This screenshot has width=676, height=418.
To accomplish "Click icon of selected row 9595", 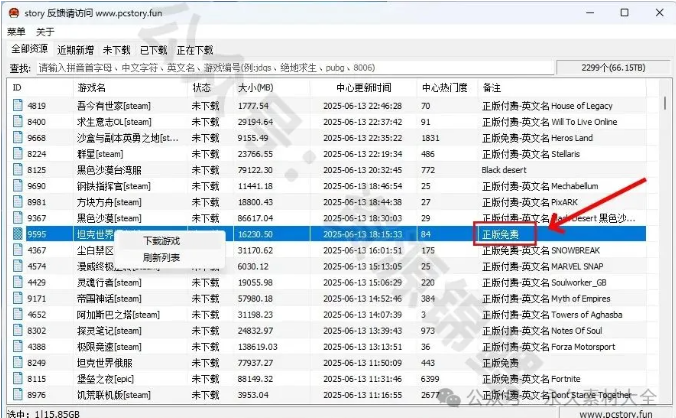I will point(18,234).
